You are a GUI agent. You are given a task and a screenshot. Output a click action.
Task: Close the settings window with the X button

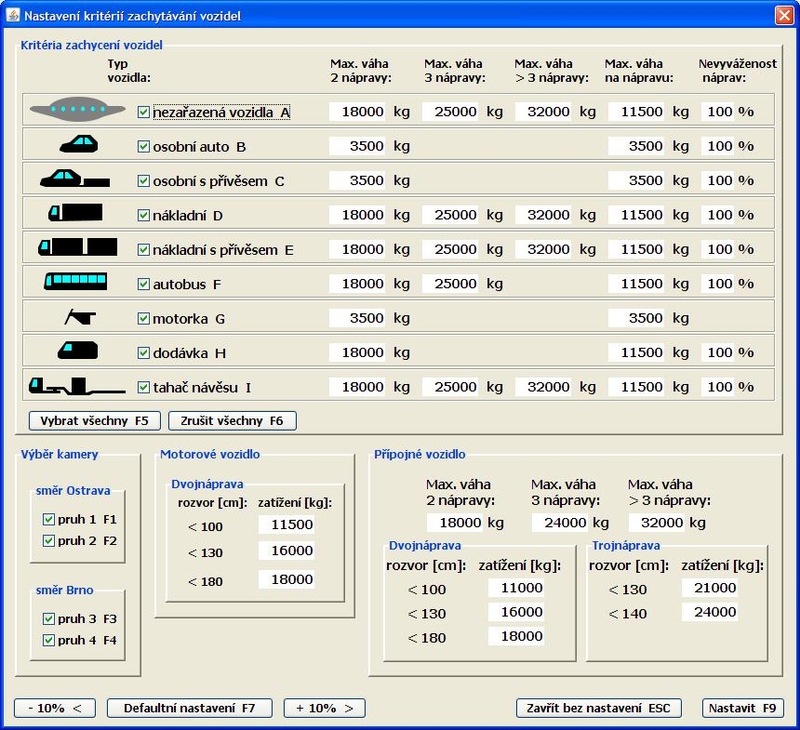783,15
